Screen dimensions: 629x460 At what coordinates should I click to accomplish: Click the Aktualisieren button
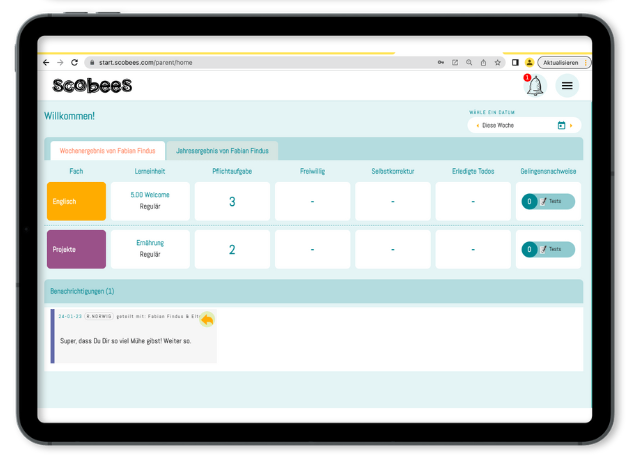click(564, 63)
